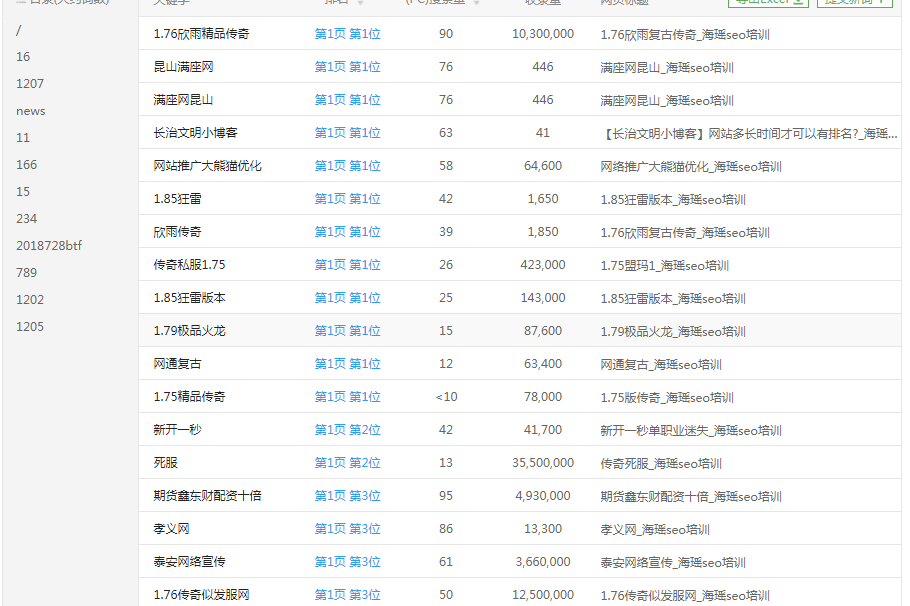
Task: Click page title 1.75版传奇_海瑶seo培训
Action: click(x=667, y=398)
